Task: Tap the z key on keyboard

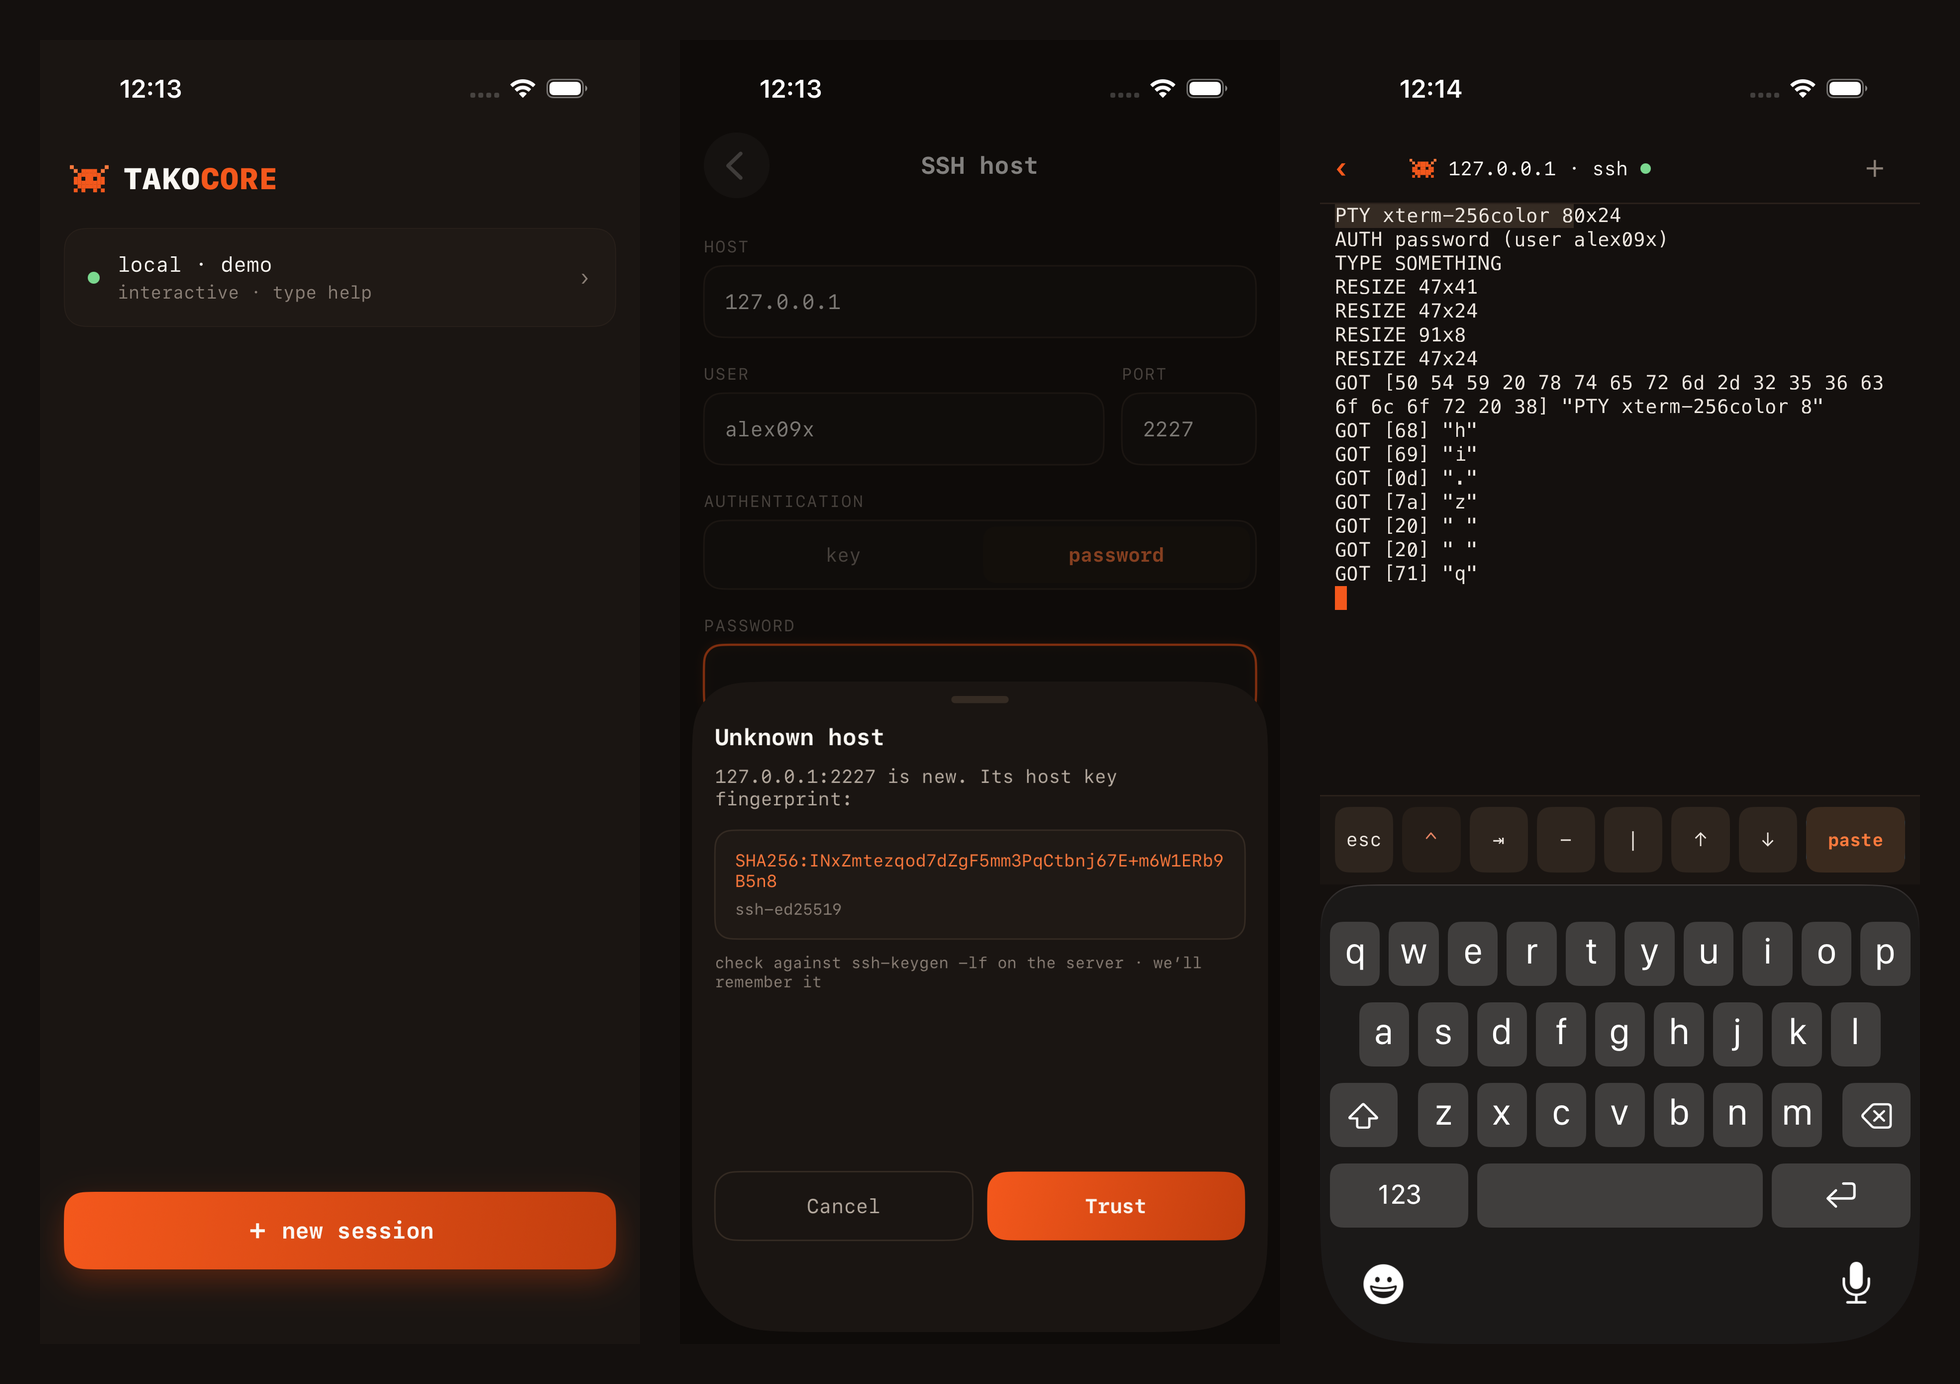Action: click(x=1443, y=1114)
